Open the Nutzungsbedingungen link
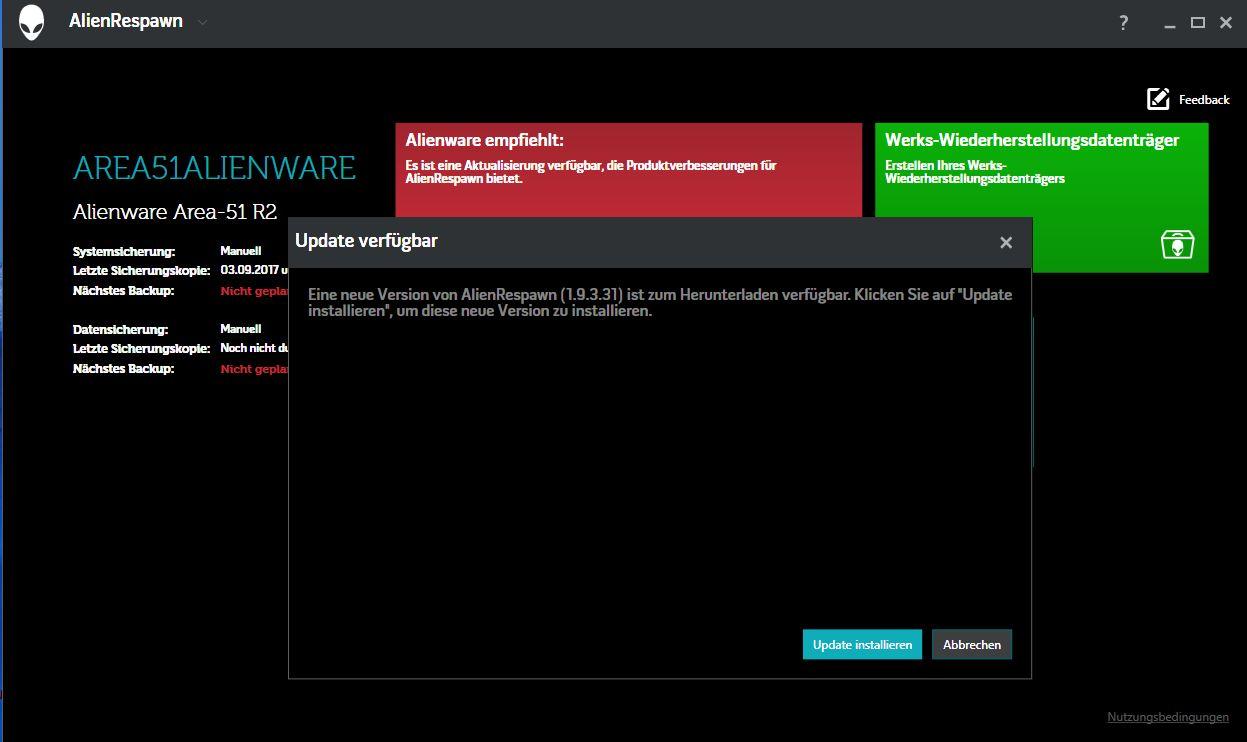1247x742 pixels. (1168, 717)
